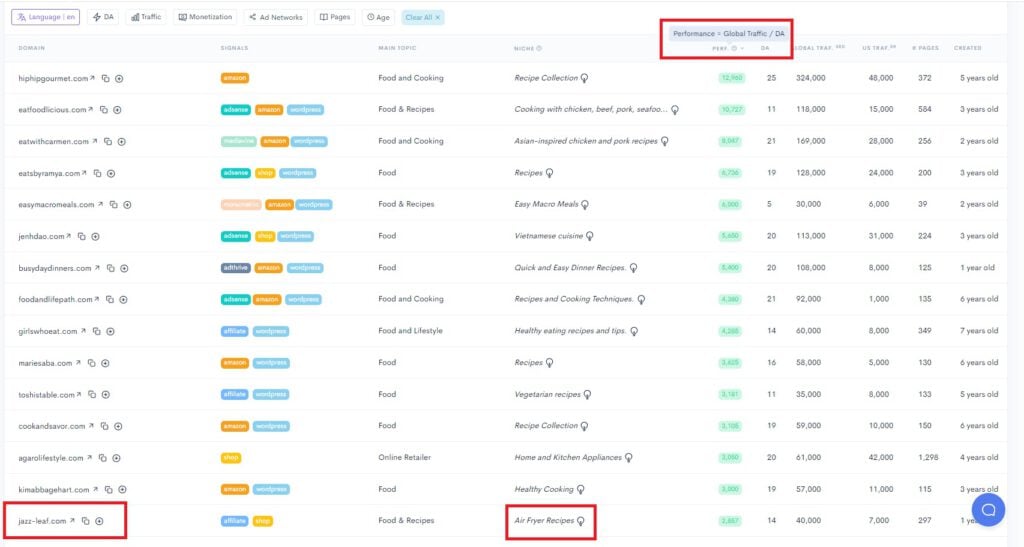This screenshot has height=547, width=1024.
Task: Open eatwithcarmen.com via its external arrow icon
Action: pos(95,141)
